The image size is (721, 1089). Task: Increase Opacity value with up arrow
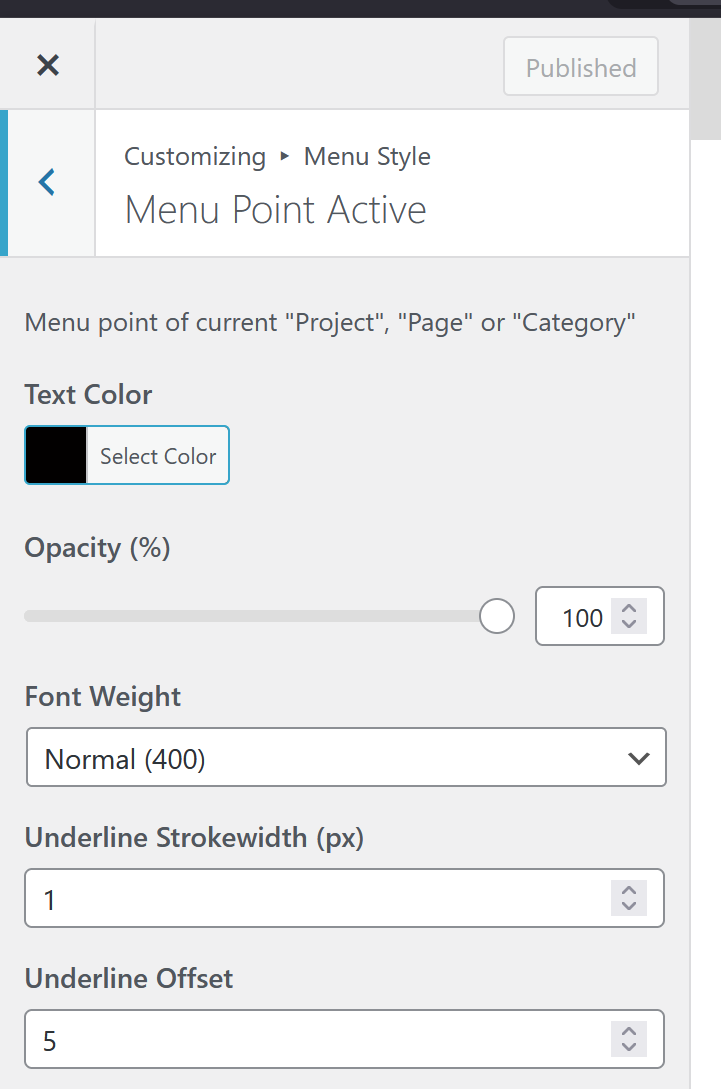point(629,608)
